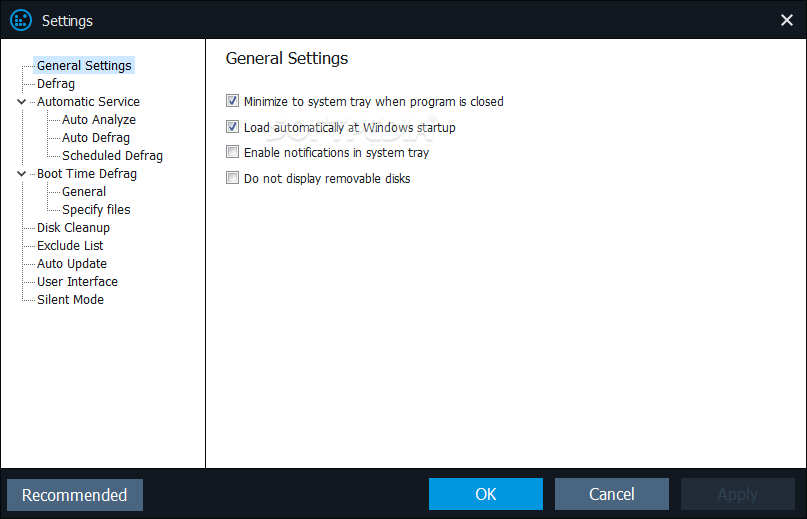Open Auto Defrag settings page
The image size is (807, 519).
point(96,137)
